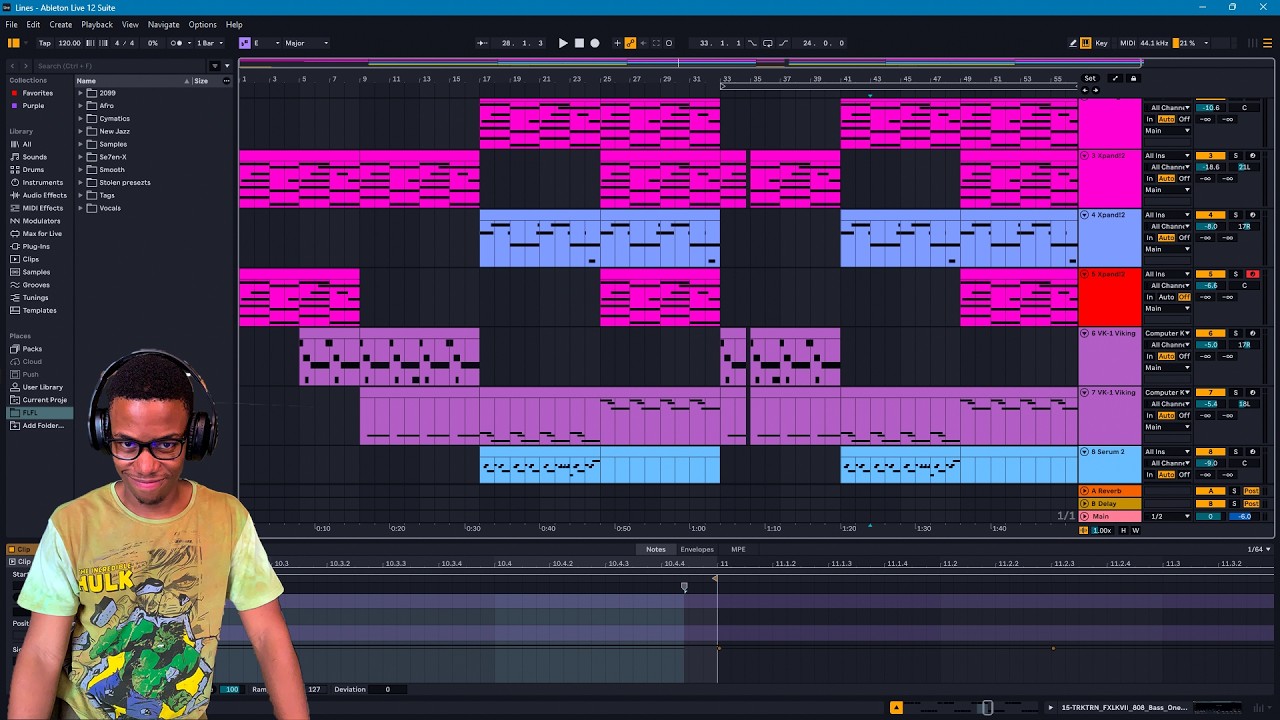Unfold track 4 Xpand!2
The height and width of the screenshot is (720, 1280).
tap(1084, 215)
